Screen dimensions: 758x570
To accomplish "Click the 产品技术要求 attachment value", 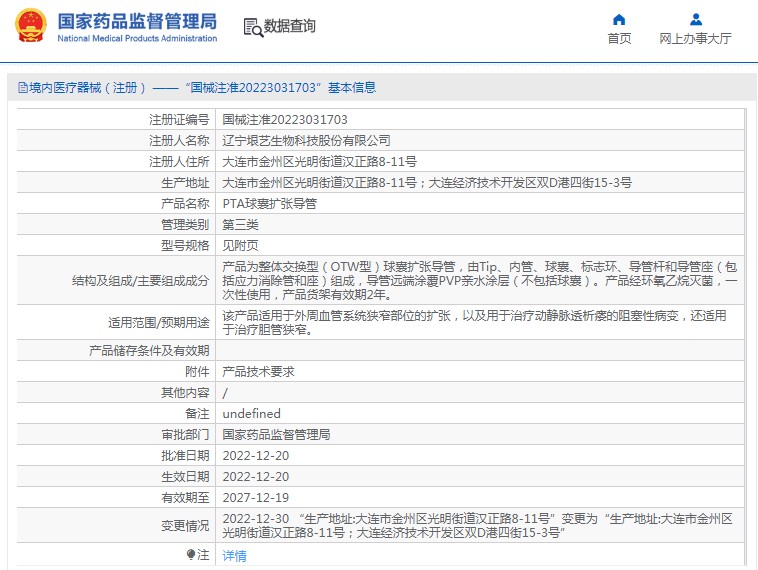I will coord(258,371).
